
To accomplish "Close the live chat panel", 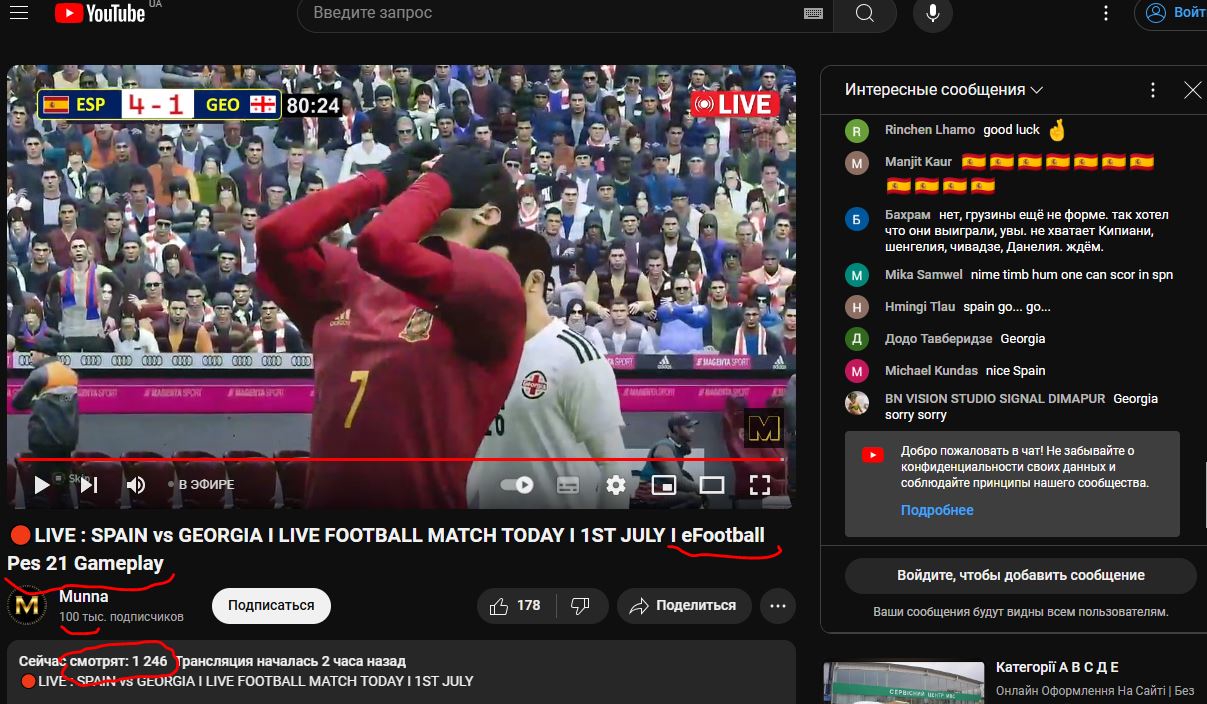I will (x=1193, y=90).
